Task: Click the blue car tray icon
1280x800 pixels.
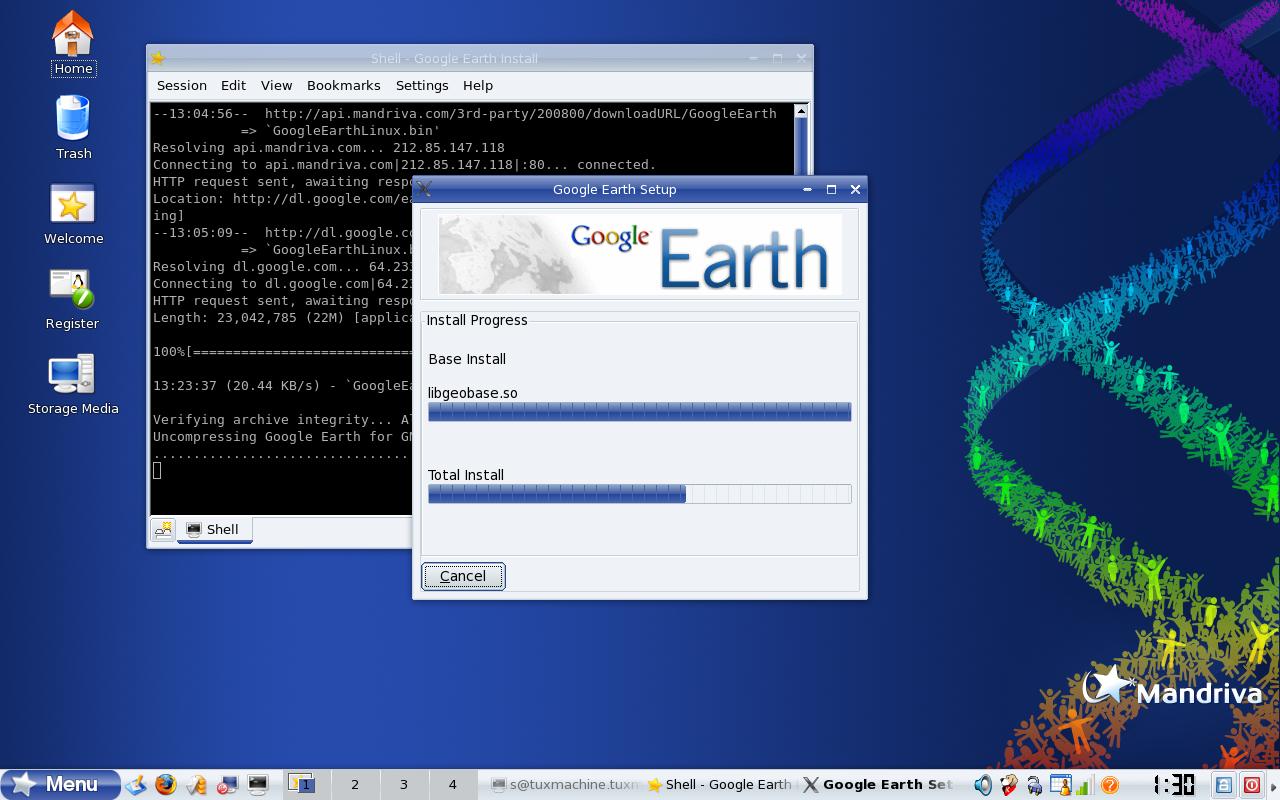Action: pos(1034,786)
